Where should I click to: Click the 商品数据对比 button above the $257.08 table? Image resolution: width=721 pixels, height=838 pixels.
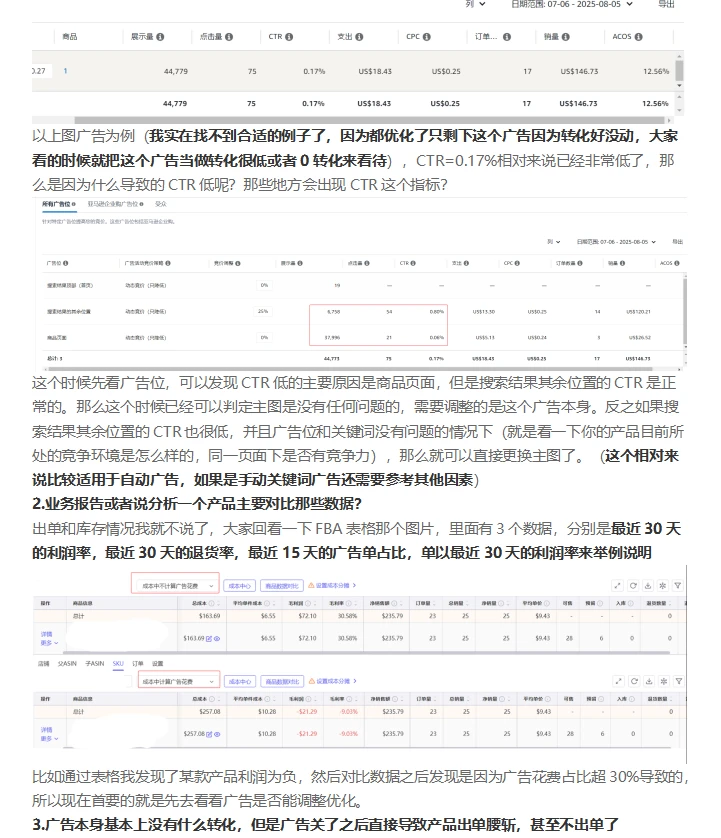click(282, 682)
